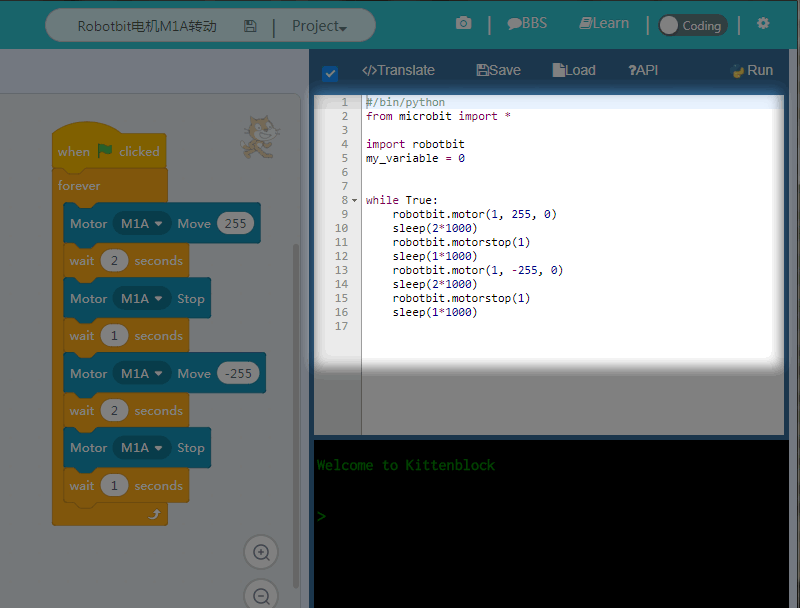
Task: Toggle the Coding mode switch
Action: [x=692, y=26]
